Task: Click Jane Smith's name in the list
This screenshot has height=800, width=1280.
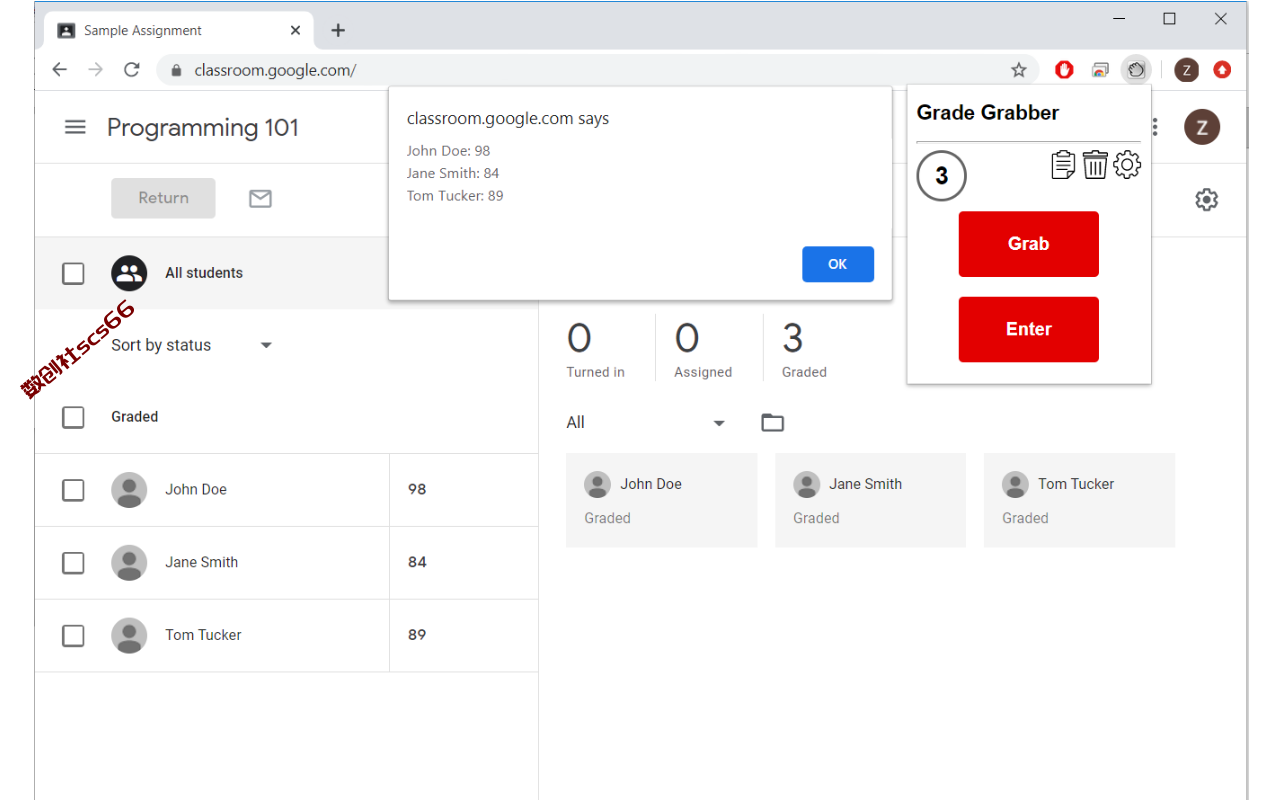Action: 202,563
